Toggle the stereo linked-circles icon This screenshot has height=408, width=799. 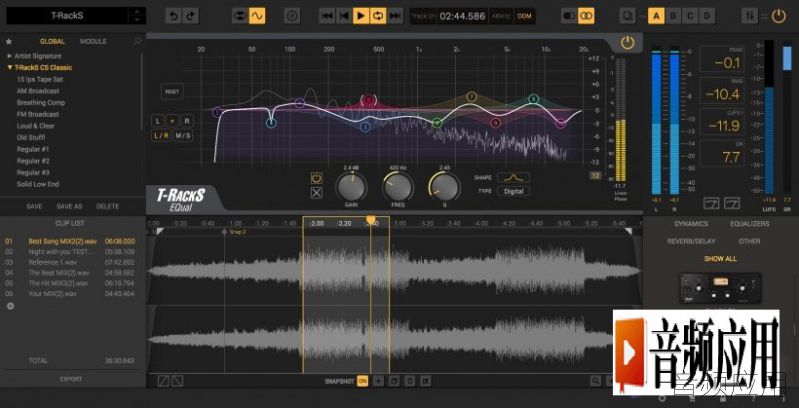(x=586, y=16)
